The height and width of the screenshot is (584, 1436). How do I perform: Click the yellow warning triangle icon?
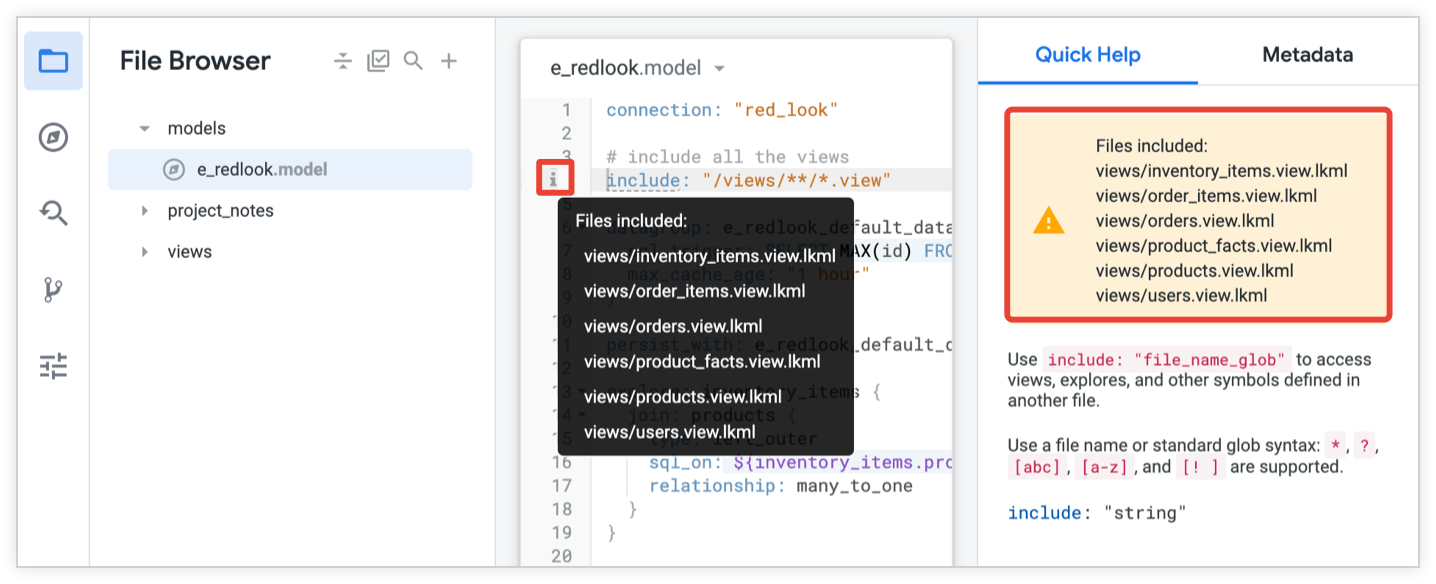point(1048,221)
